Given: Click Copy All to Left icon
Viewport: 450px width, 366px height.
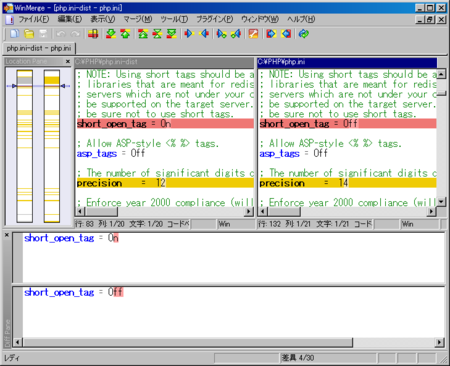Looking at the screenshot, I should click(x=286, y=34).
